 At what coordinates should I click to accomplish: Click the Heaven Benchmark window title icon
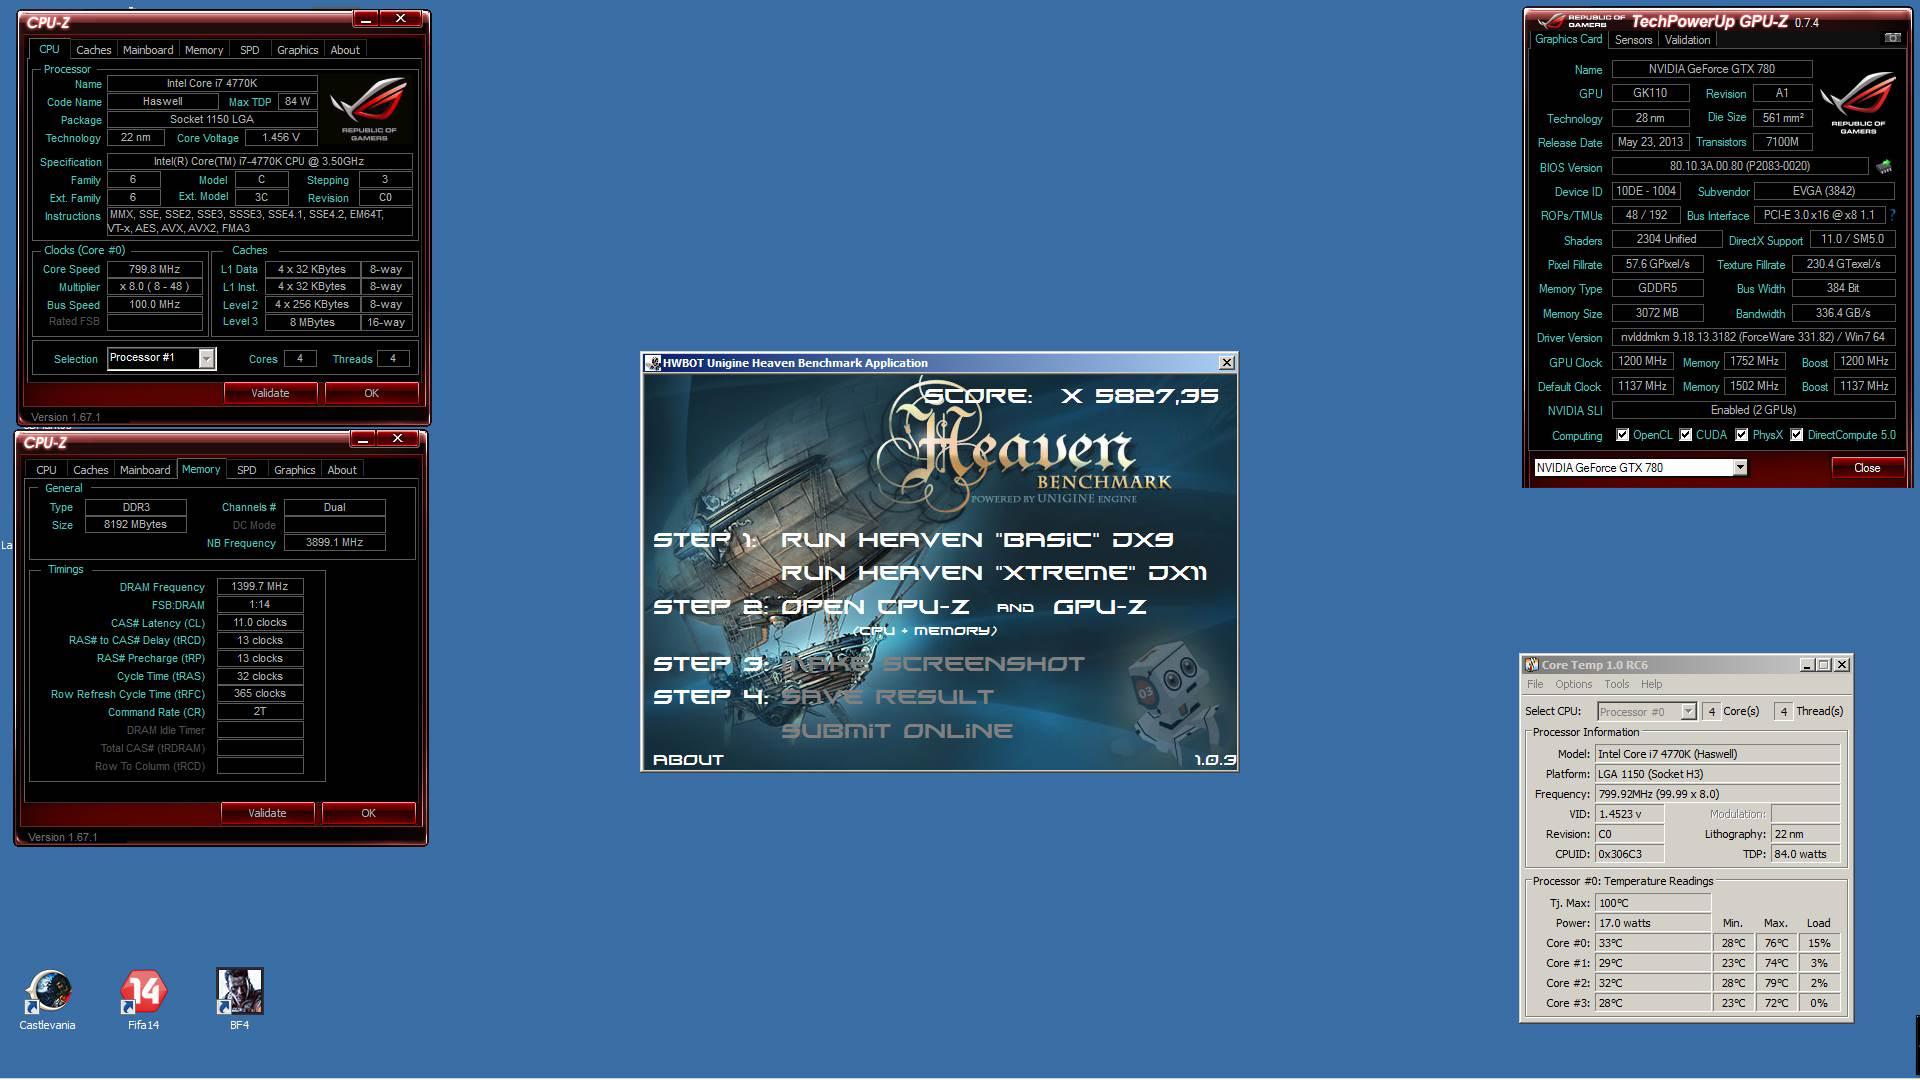pyautogui.click(x=653, y=363)
